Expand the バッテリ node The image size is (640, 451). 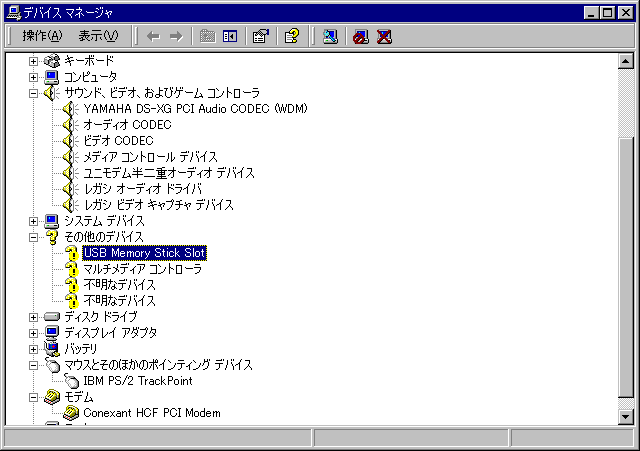[x=33, y=349]
